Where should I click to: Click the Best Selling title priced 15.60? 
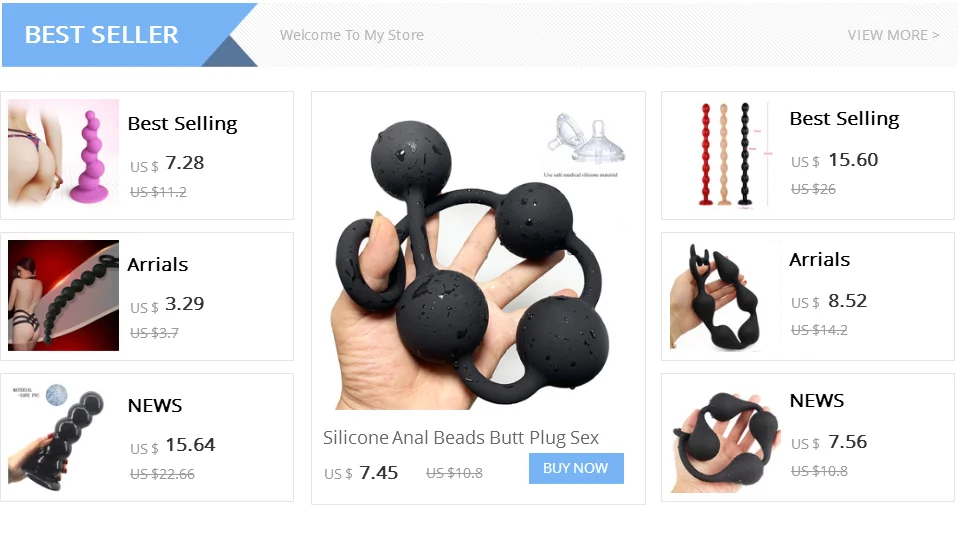844,119
